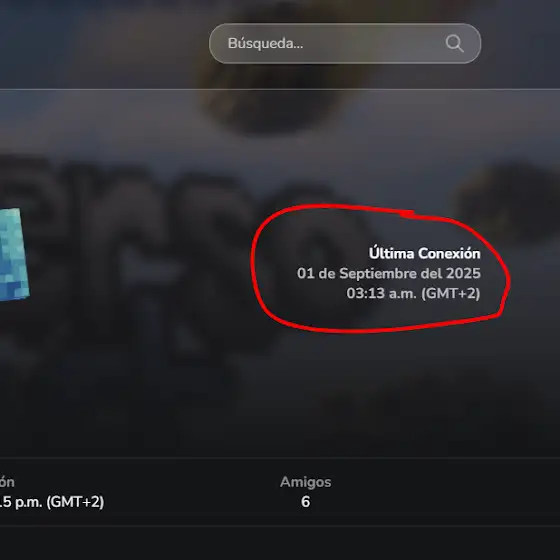Click the red hand-drawn annotation outline
The height and width of the screenshot is (560, 560).
(380, 268)
